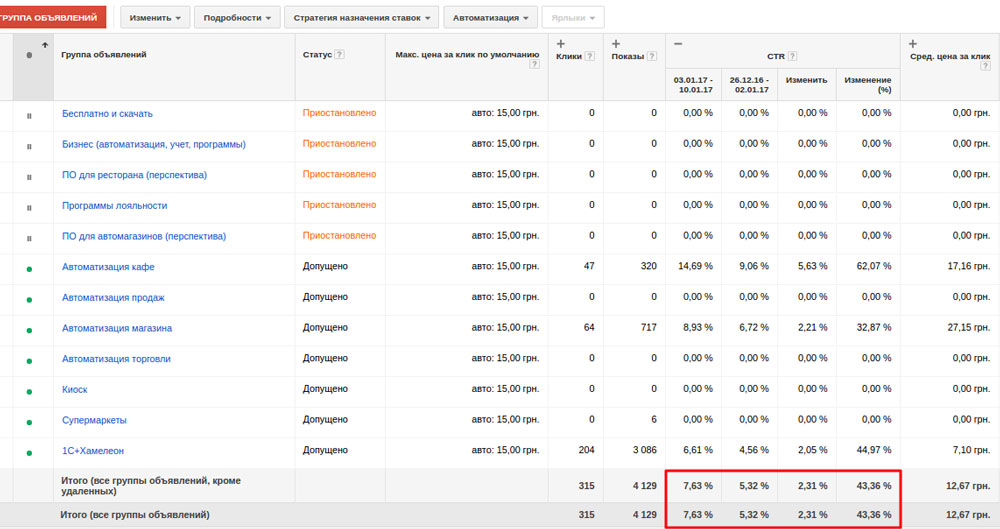This screenshot has width=1000, height=529.
Task: Sort by '26.12.16 - 02.01.17' CTR column
Action: [x=749, y=85]
